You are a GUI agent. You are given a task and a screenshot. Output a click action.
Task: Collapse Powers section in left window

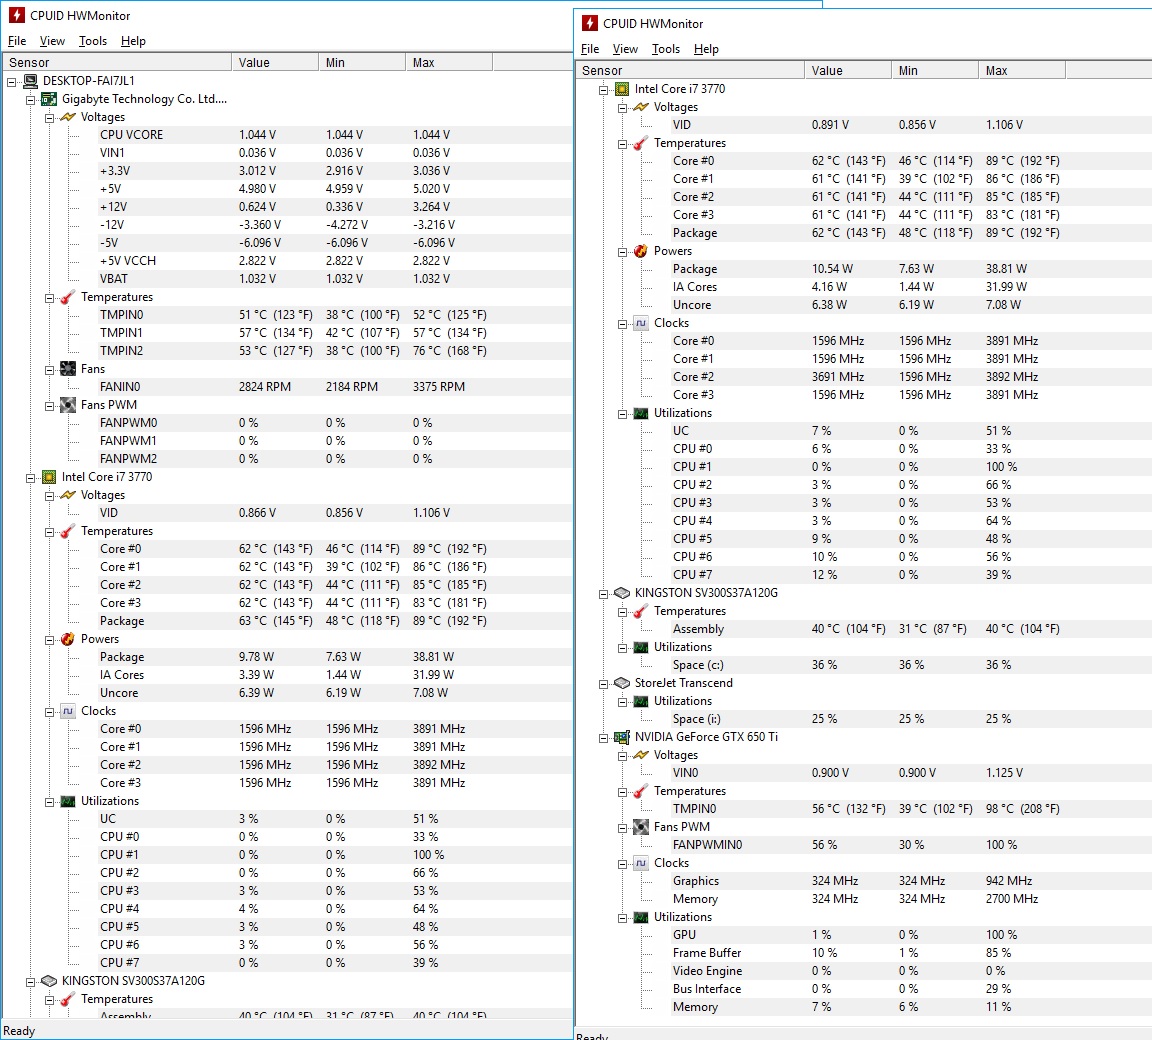pos(49,640)
